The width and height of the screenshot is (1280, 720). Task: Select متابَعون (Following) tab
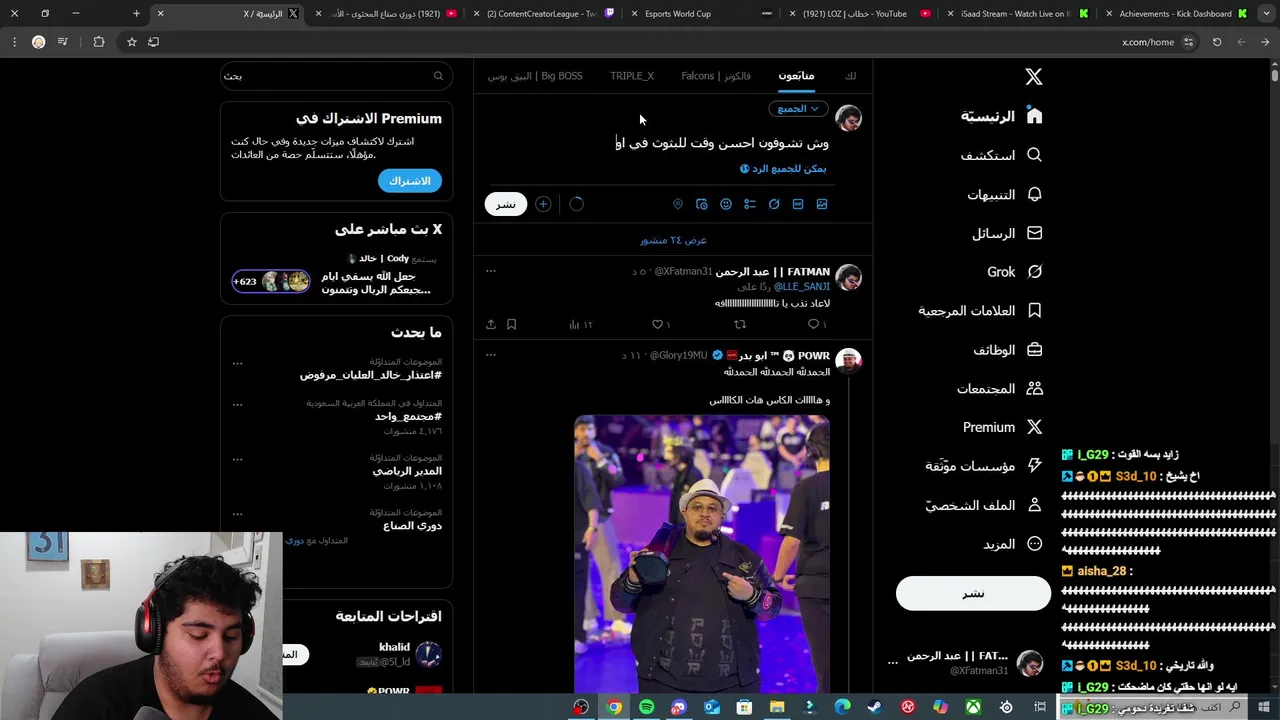pos(796,76)
